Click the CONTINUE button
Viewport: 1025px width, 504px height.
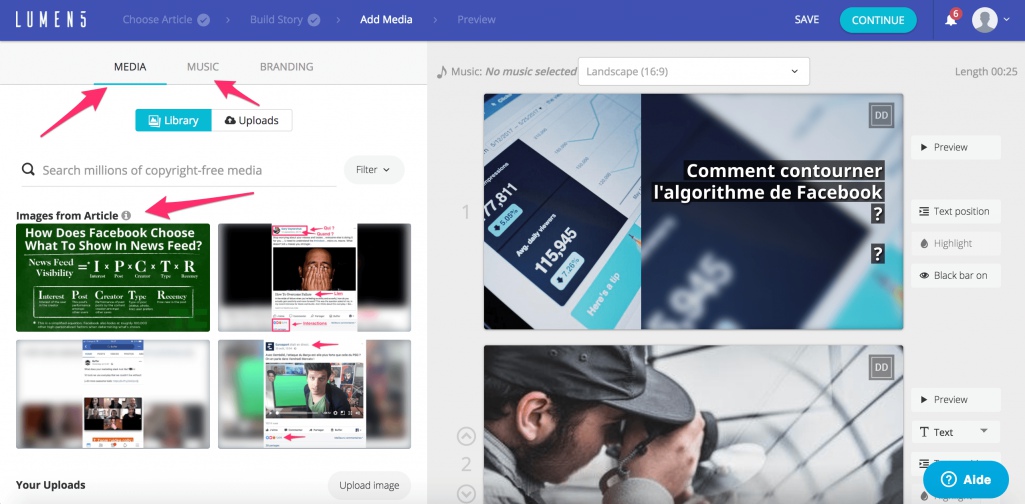(878, 20)
